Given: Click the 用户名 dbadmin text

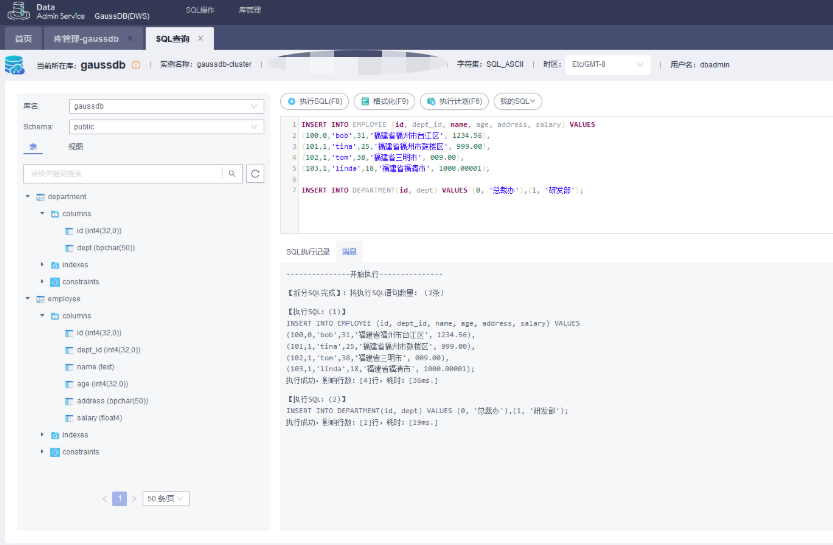Looking at the screenshot, I should (x=700, y=65).
